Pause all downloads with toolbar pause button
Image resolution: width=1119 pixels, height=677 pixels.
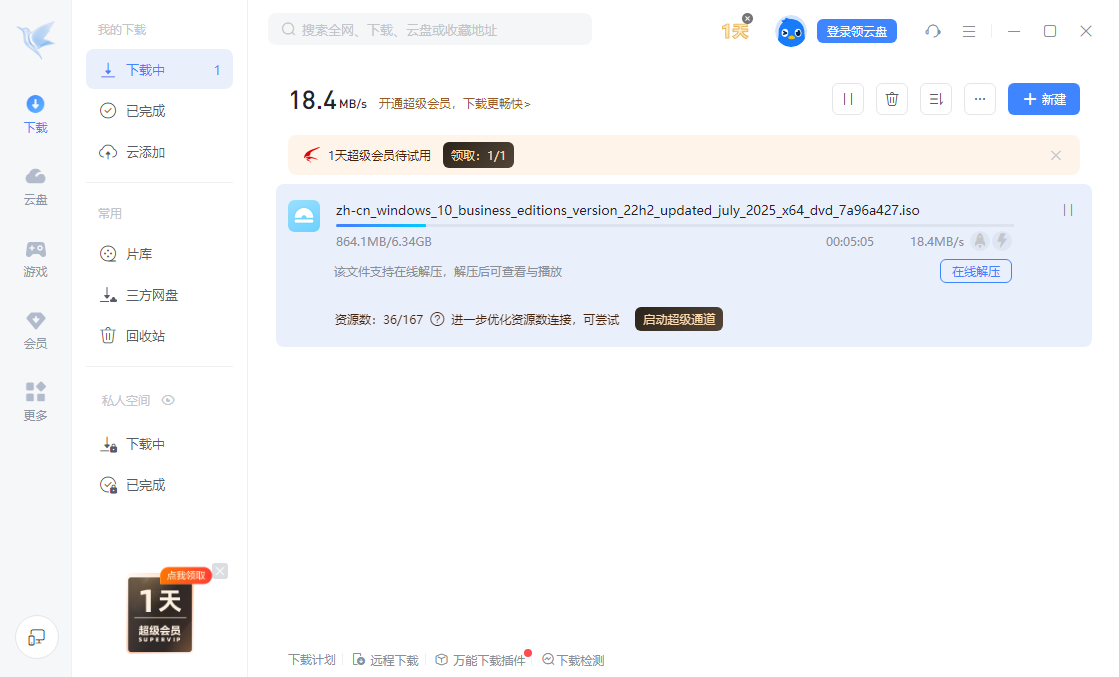(x=848, y=99)
